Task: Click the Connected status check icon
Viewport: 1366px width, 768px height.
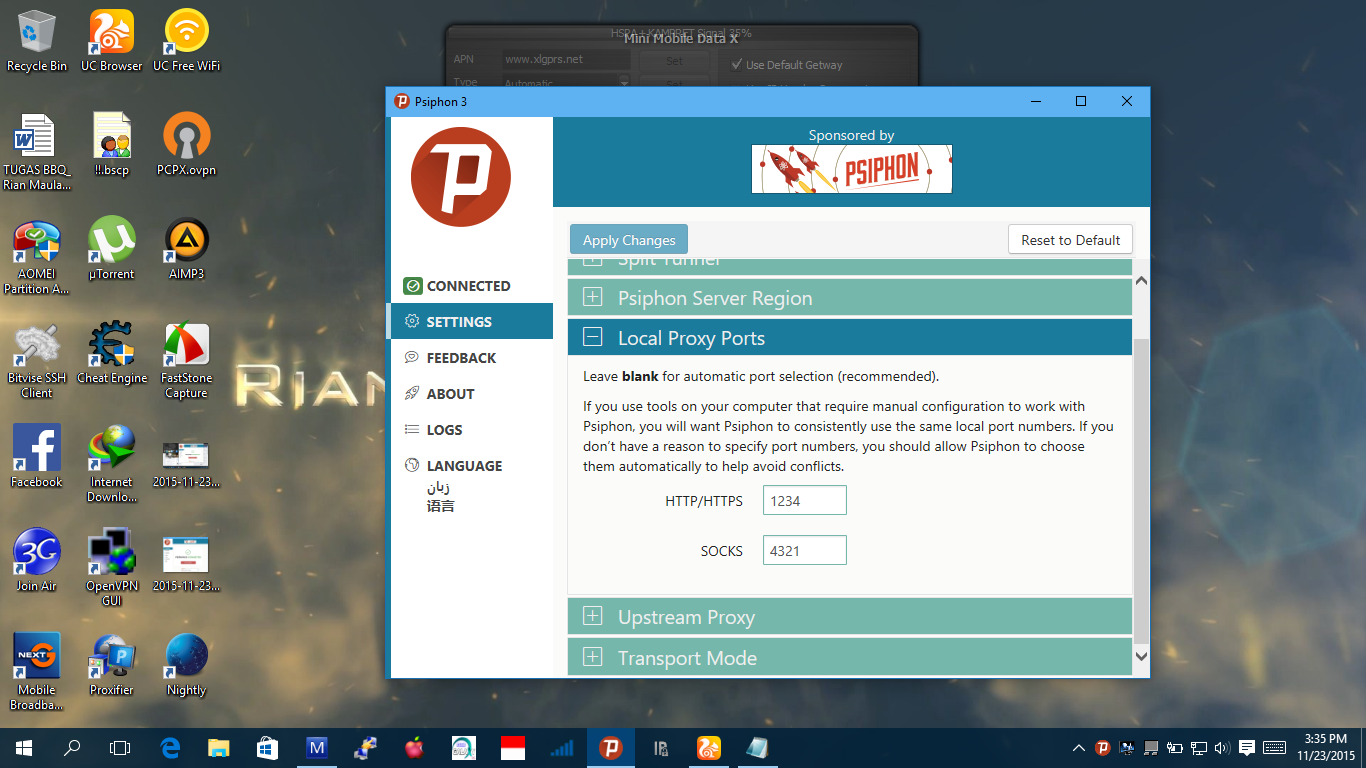Action: (412, 286)
